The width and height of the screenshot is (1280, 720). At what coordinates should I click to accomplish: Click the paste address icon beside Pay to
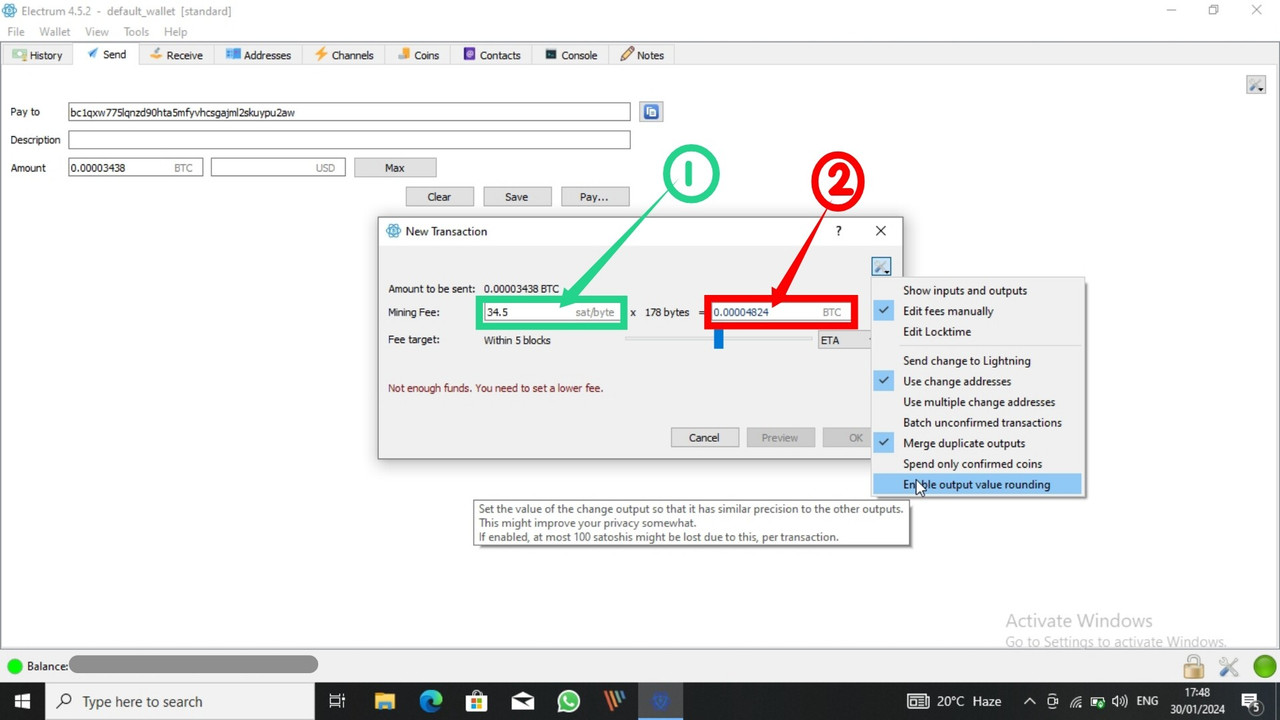tap(651, 112)
